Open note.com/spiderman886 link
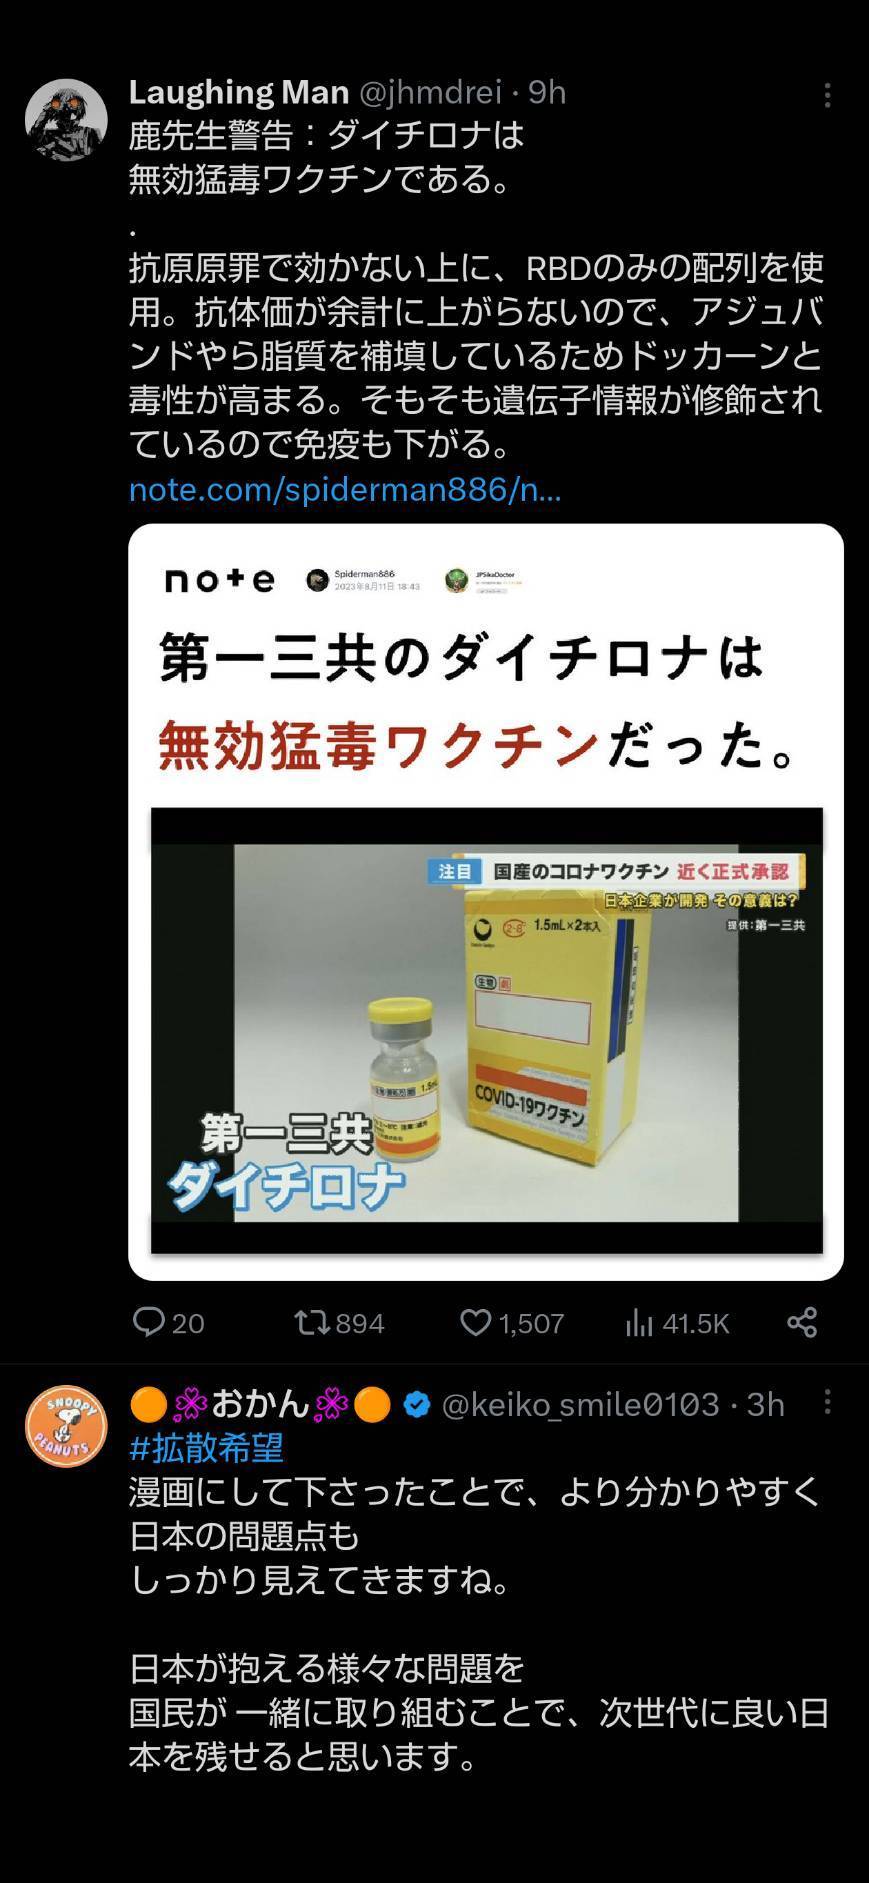Screen dimensions: 869x1883 pos(345,490)
